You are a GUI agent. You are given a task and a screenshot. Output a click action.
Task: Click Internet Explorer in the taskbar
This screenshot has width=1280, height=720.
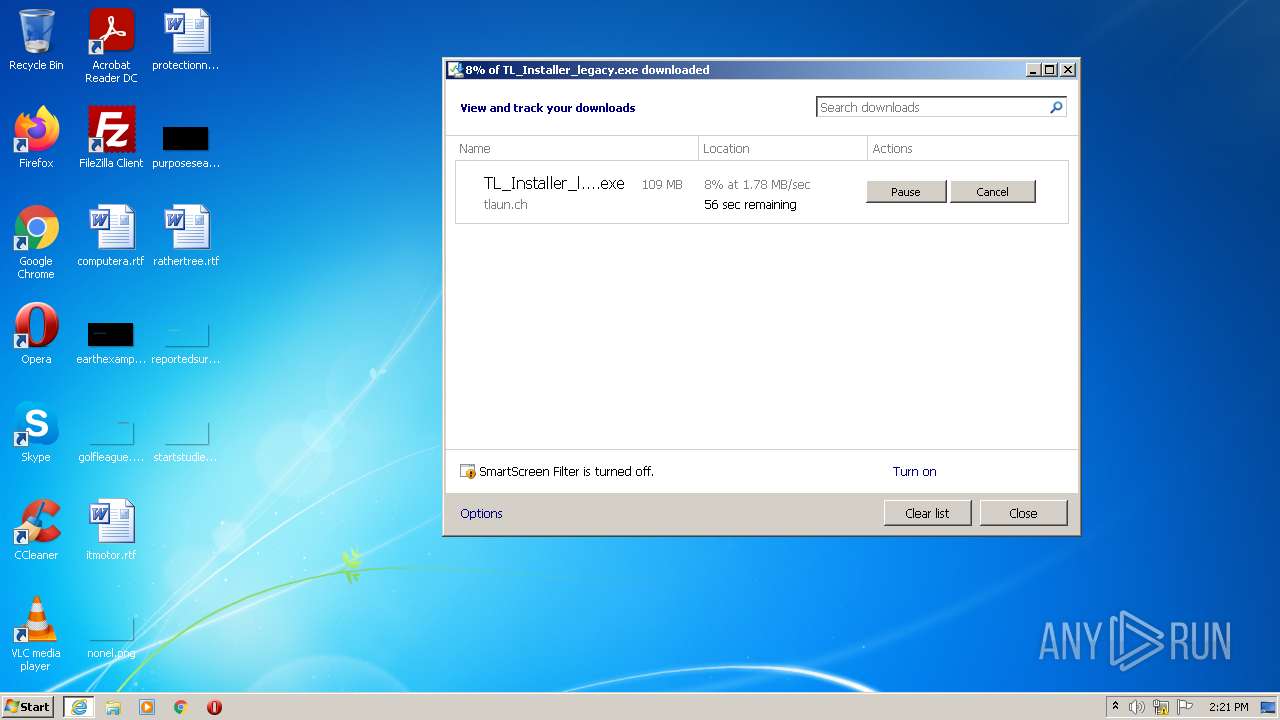[x=79, y=707]
